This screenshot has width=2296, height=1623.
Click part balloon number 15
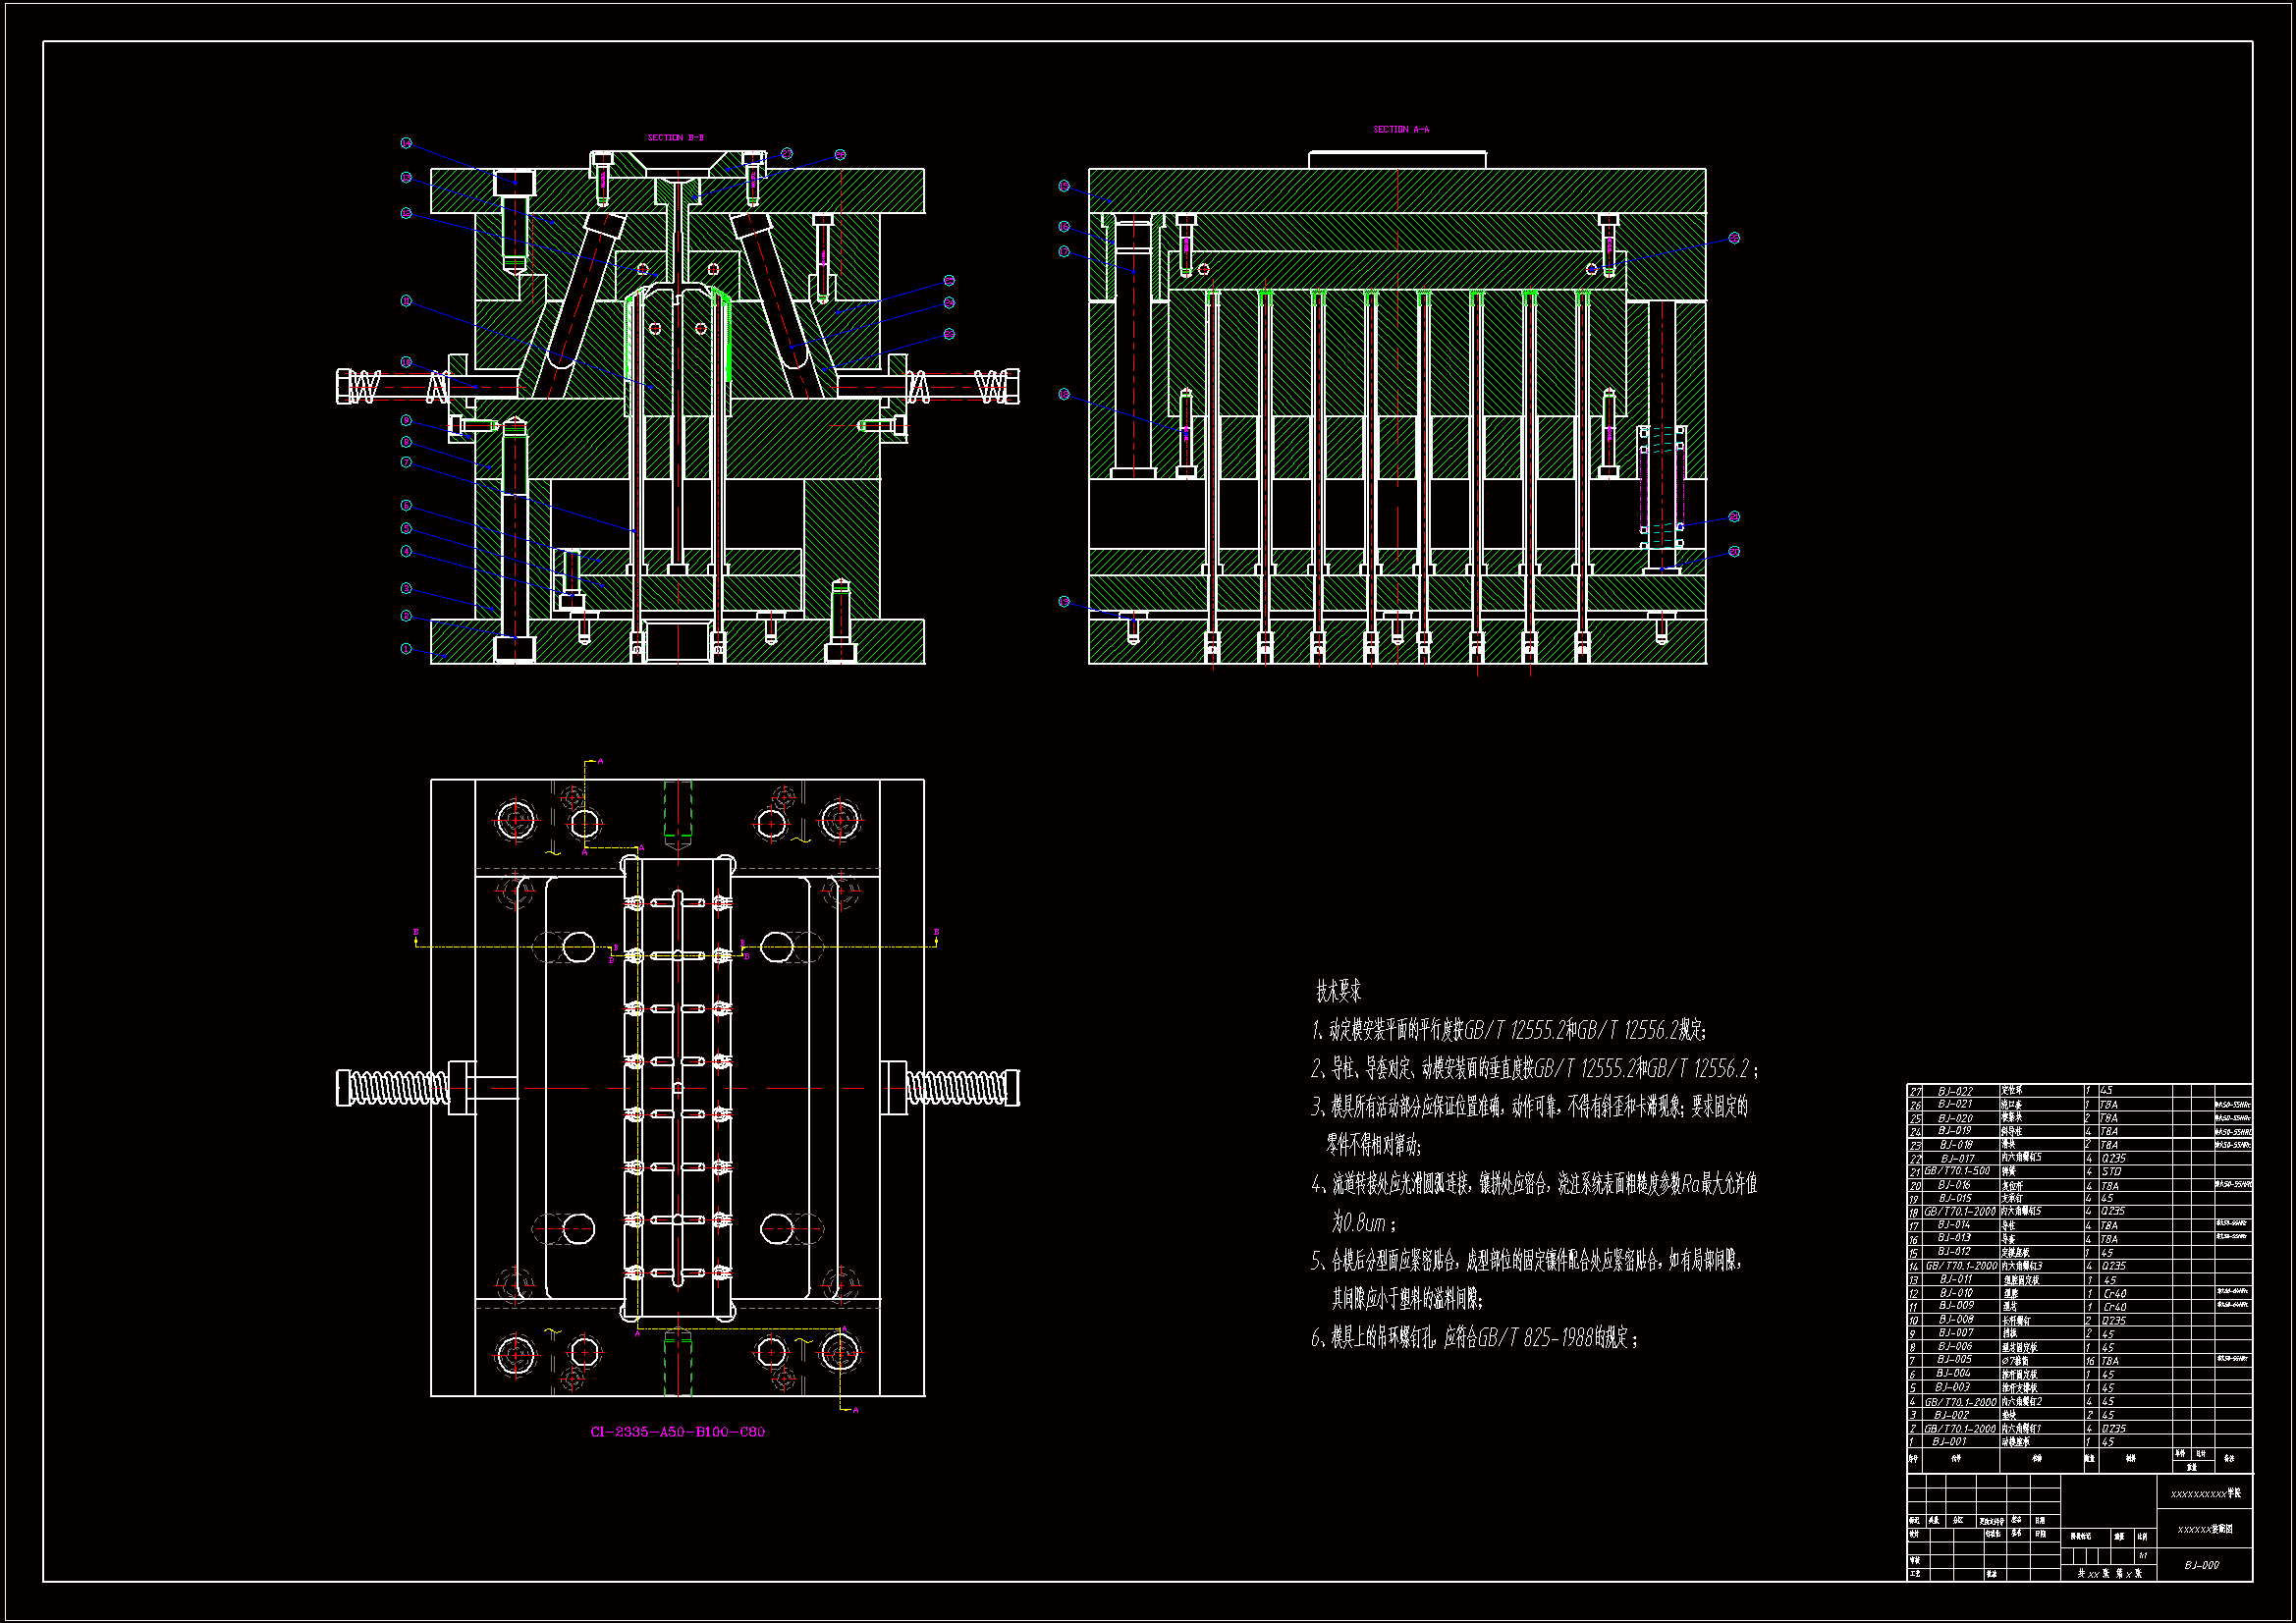(x=1064, y=186)
